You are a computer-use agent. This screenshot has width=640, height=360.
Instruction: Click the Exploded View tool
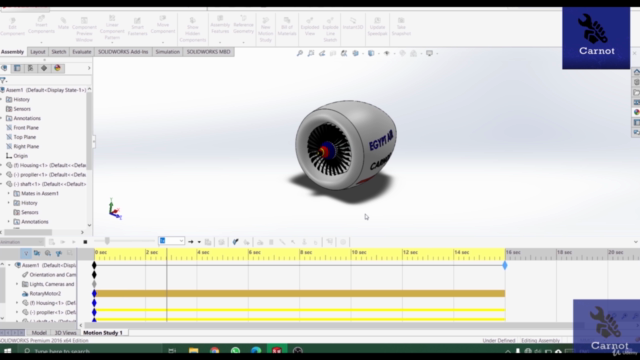click(310, 27)
